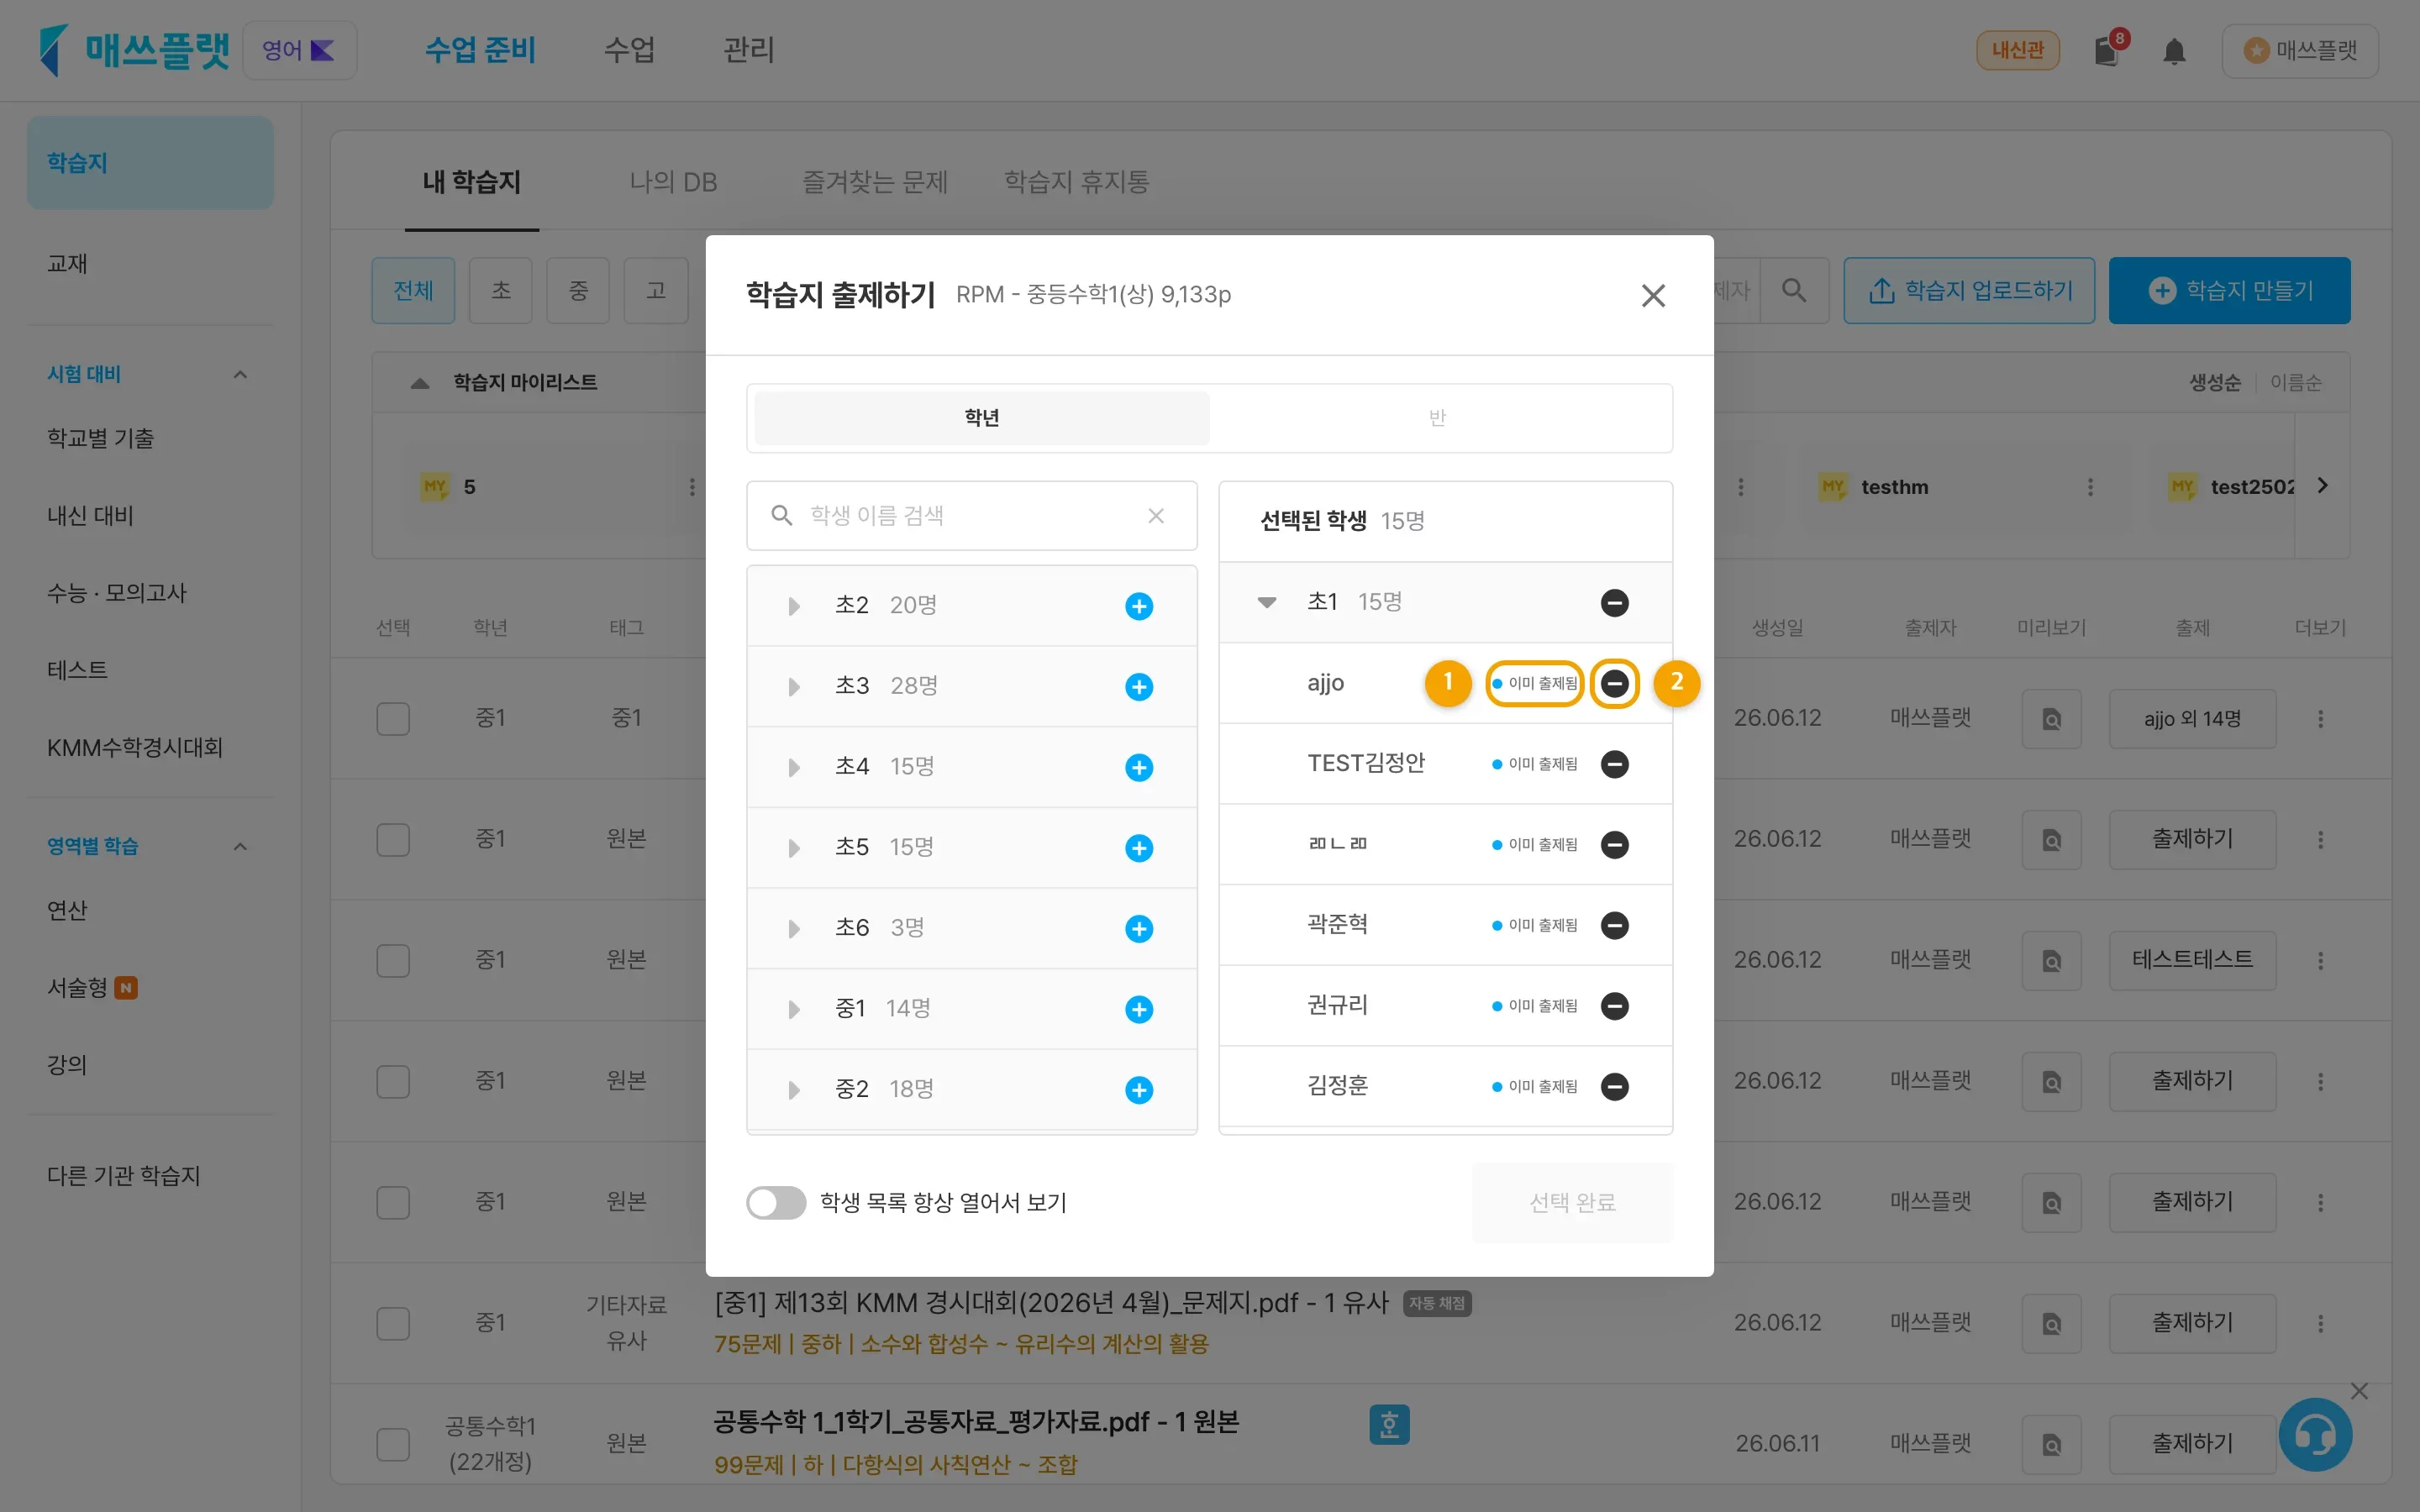Switch to the 반 tab in dialog

coord(1437,418)
